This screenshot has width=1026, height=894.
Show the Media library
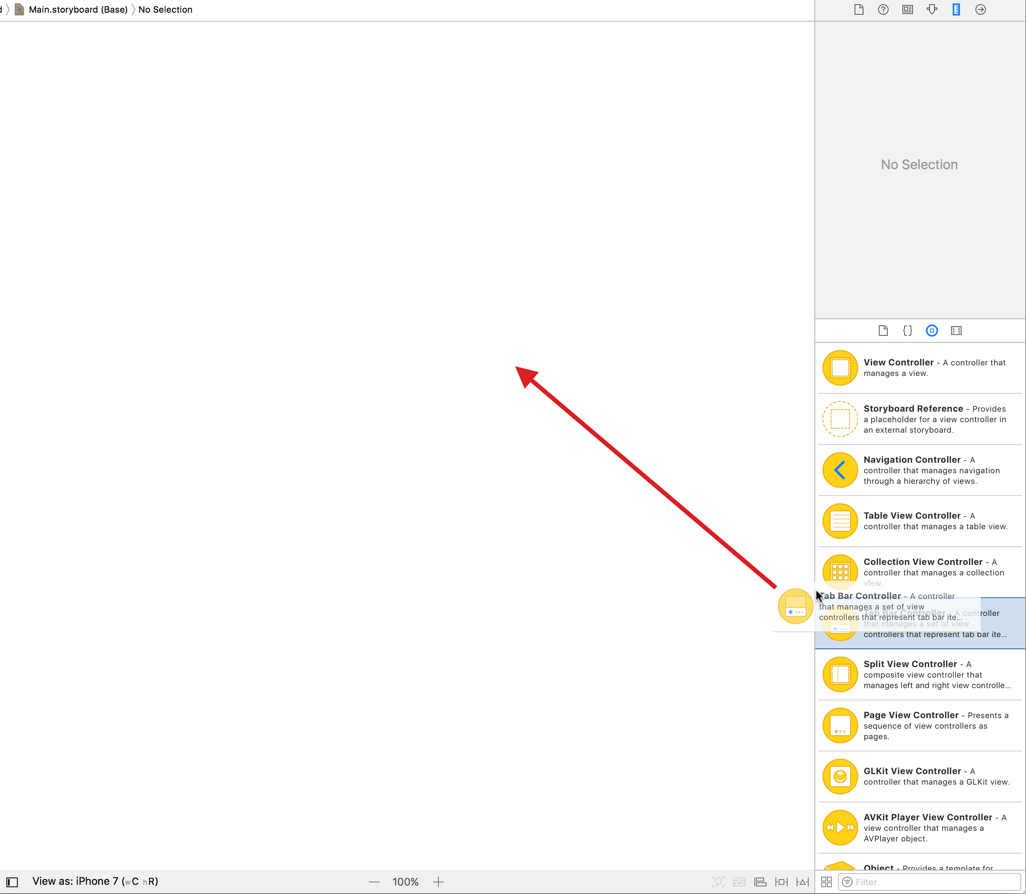956,331
